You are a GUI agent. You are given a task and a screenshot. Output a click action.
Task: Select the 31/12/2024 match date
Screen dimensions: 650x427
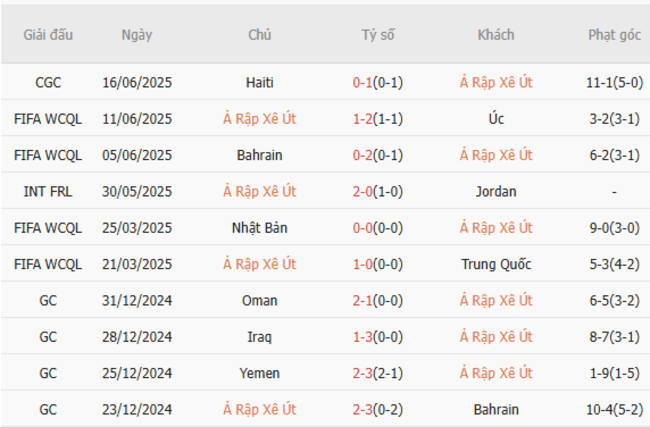pos(137,300)
